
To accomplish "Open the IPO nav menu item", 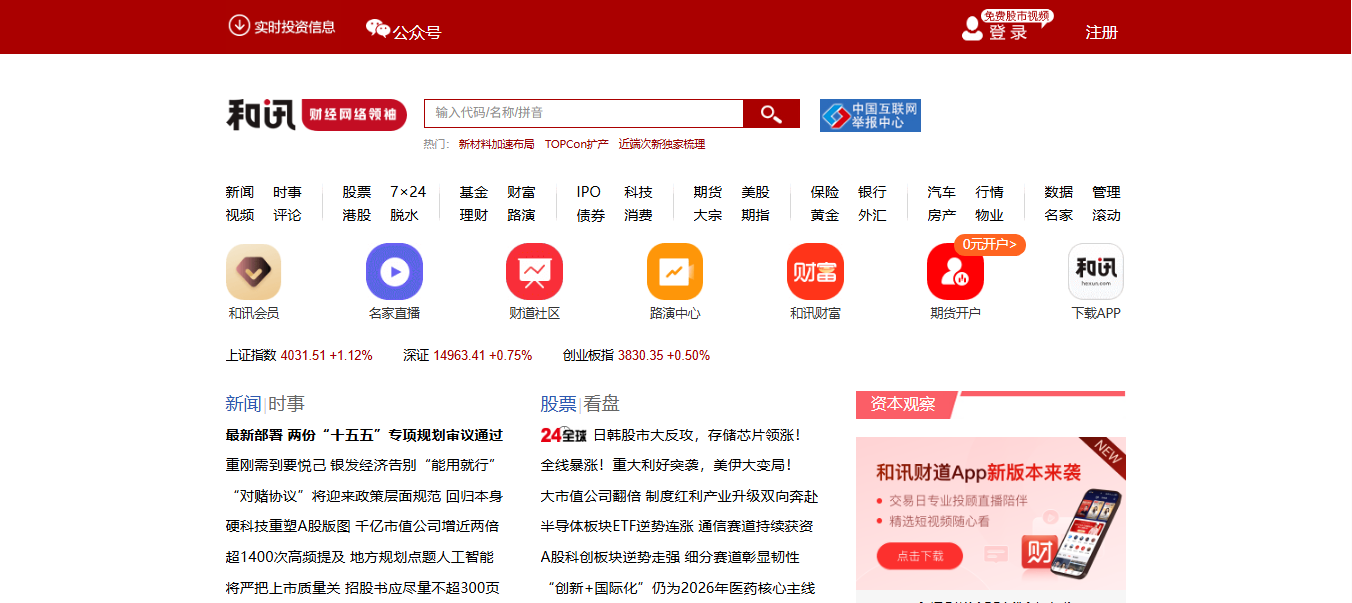I will point(589,192).
